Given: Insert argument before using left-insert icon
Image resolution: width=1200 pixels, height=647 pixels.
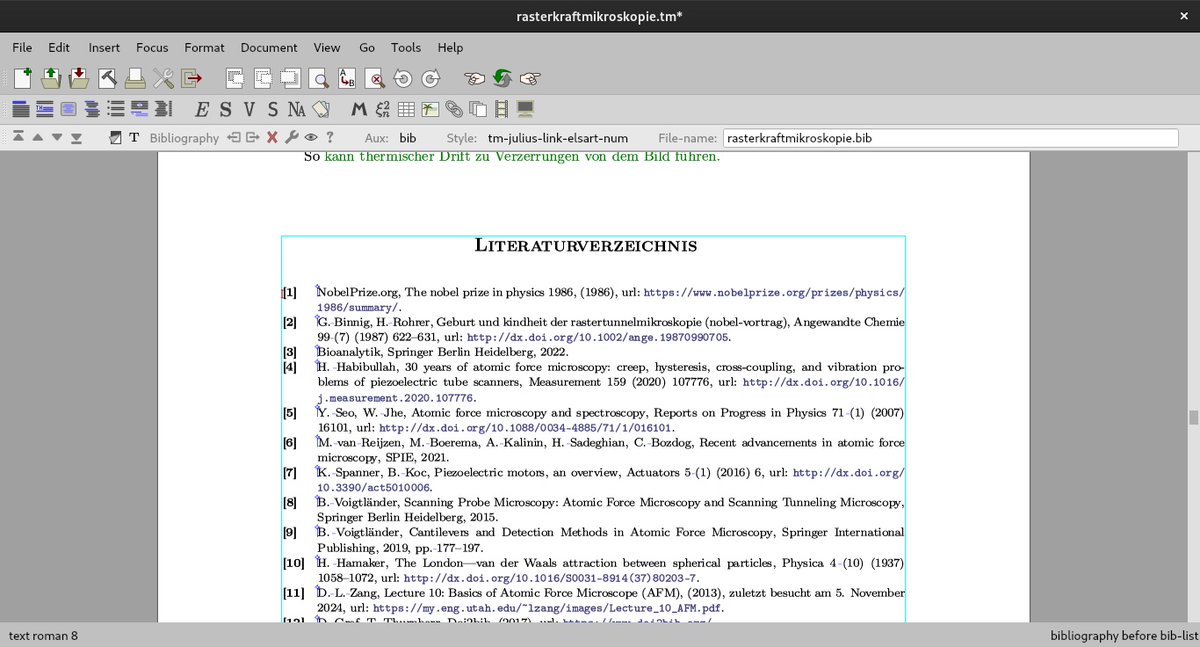Looking at the screenshot, I should pos(234,138).
